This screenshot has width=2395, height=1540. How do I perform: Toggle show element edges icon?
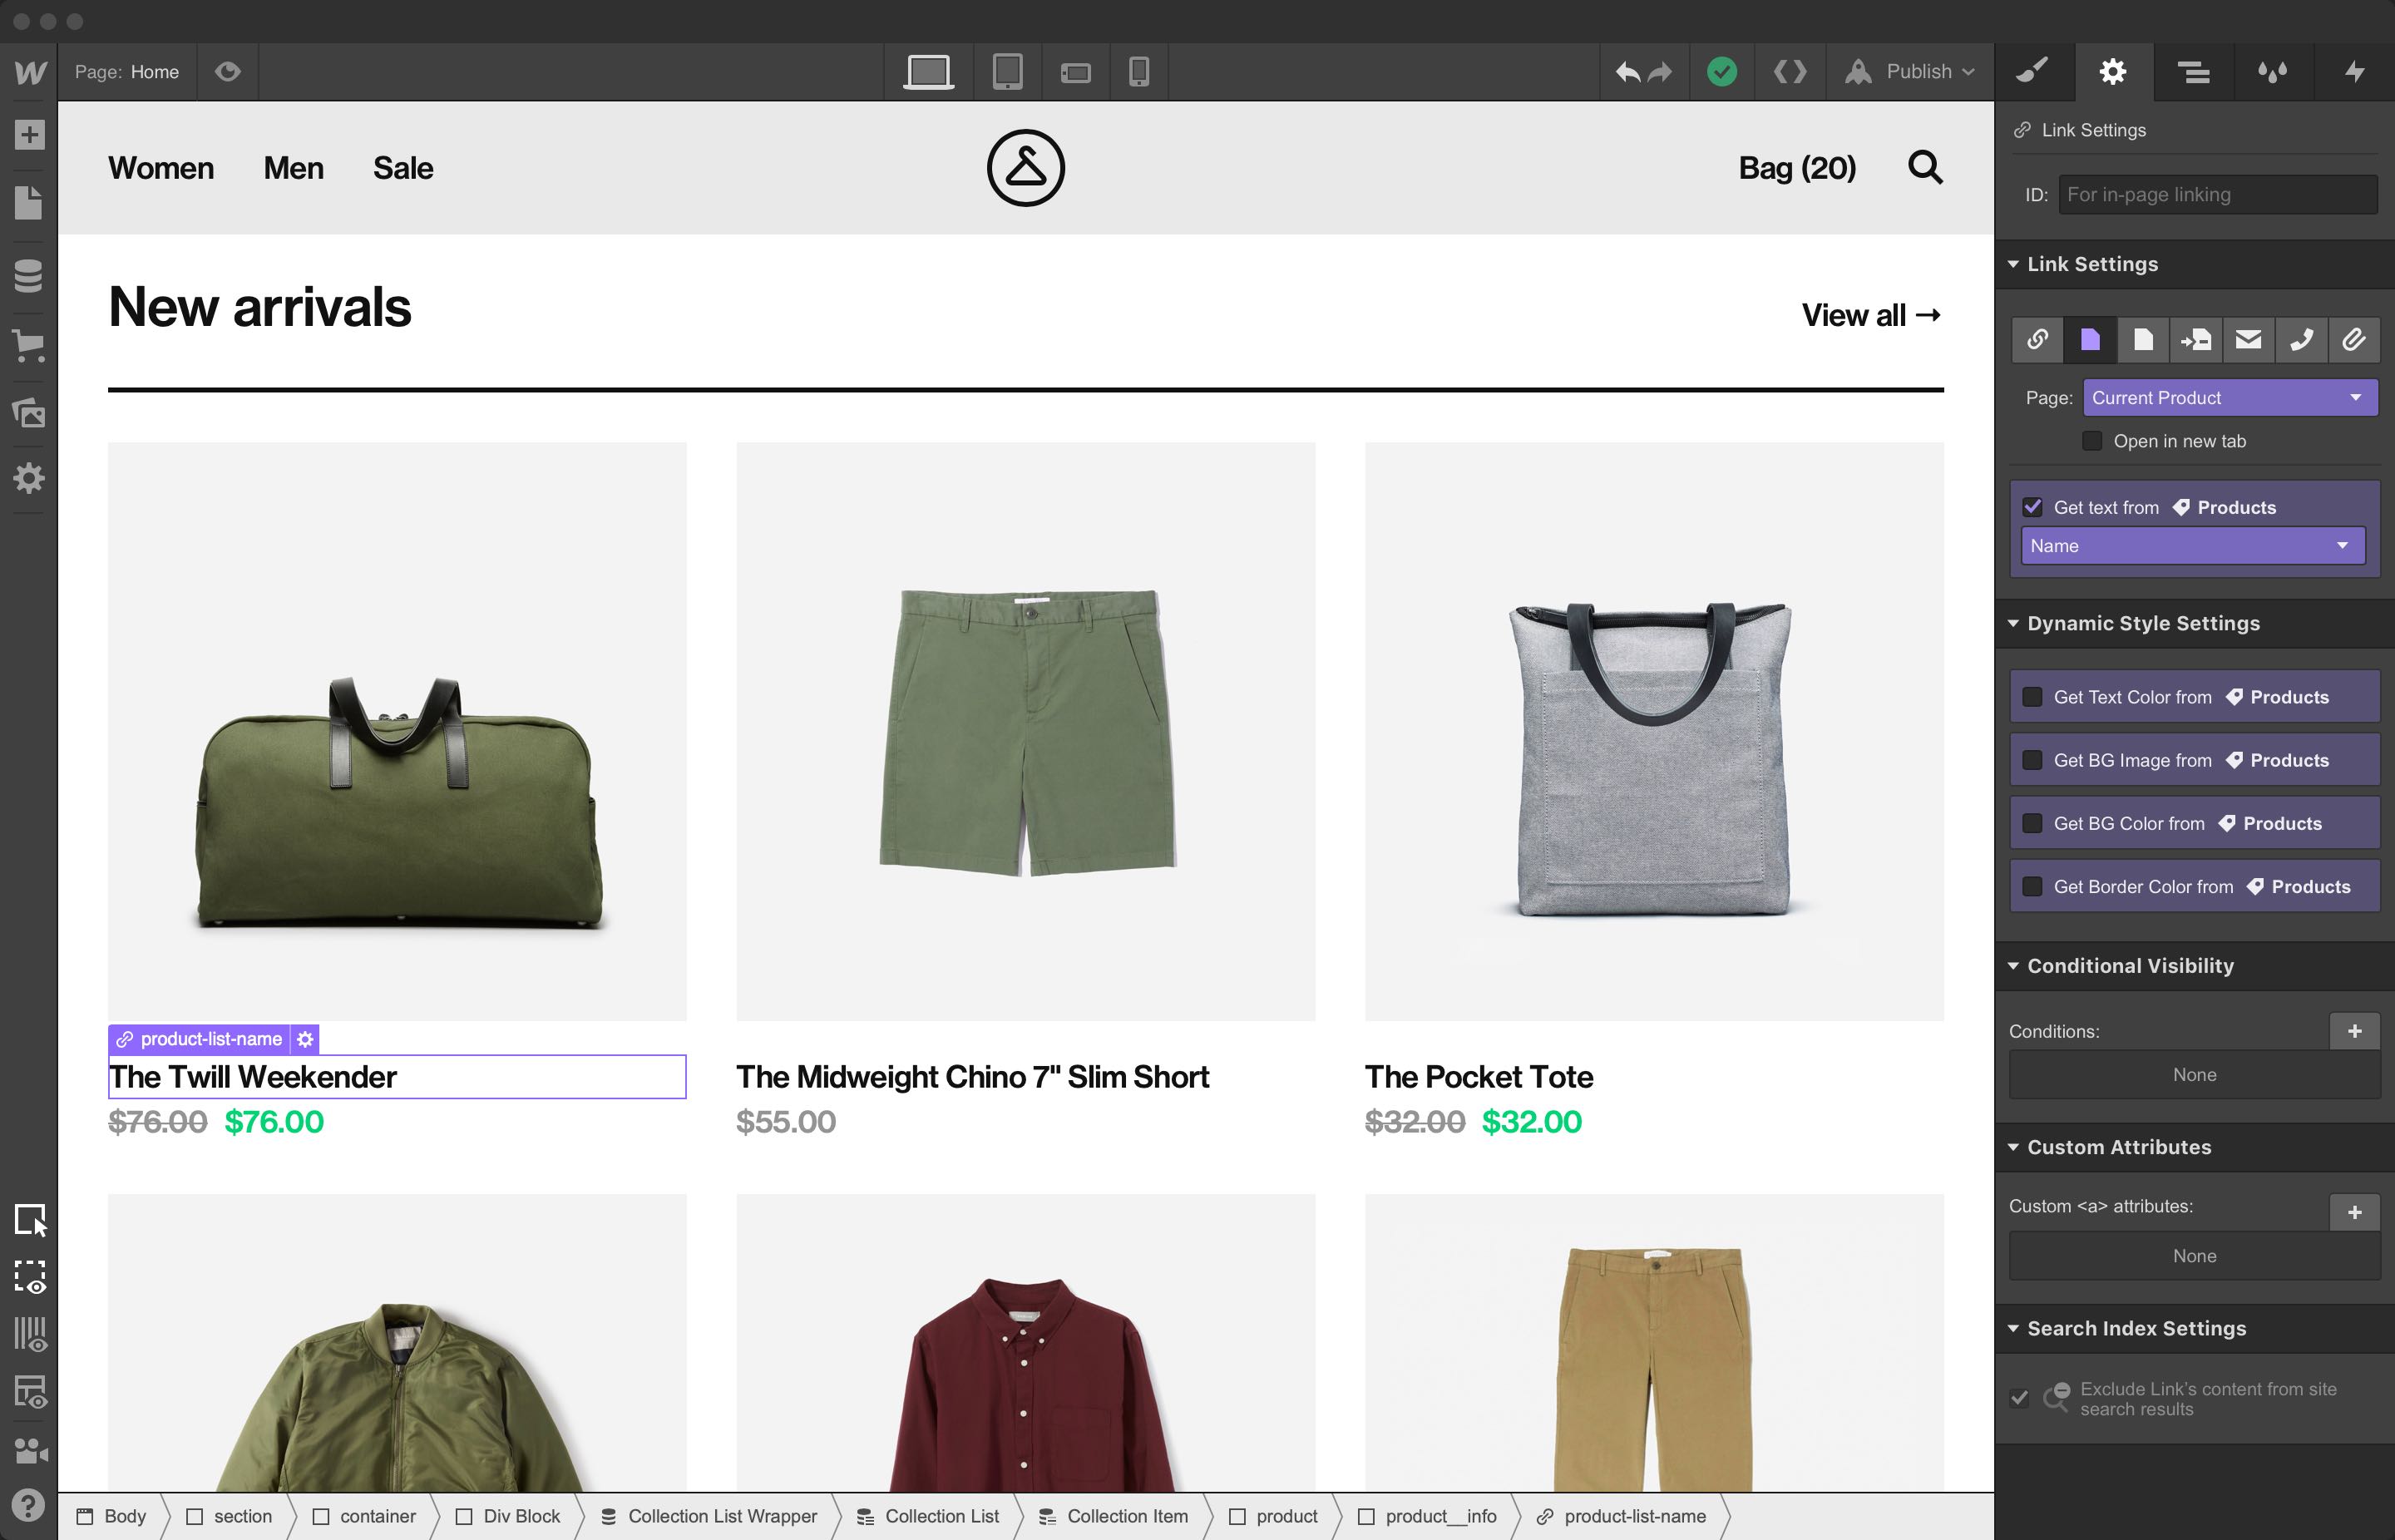click(x=31, y=1277)
